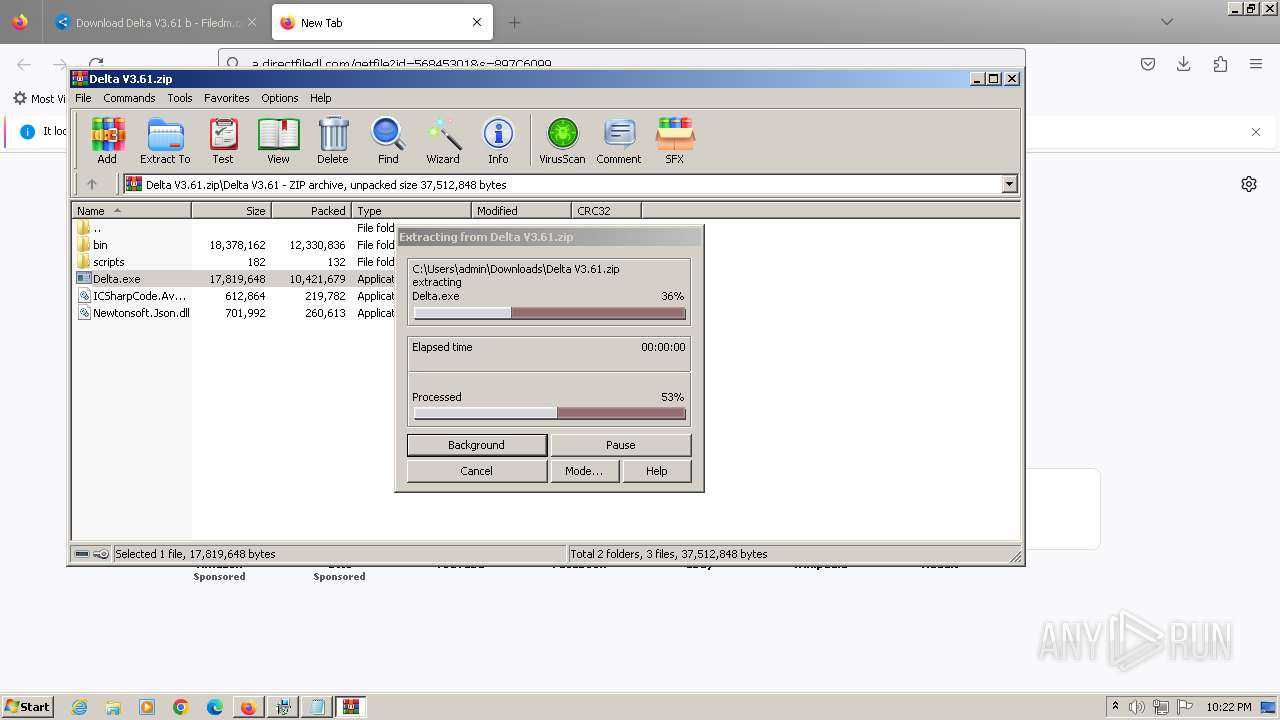
Task: Open the Firefox taskbar button
Action: coord(248,707)
